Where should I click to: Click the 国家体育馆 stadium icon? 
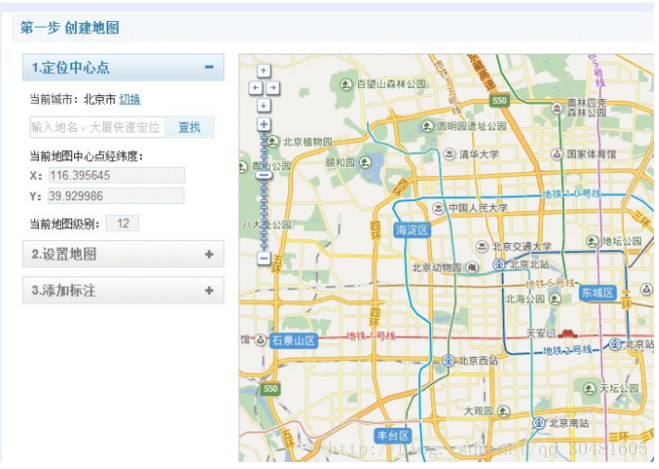coord(557,154)
